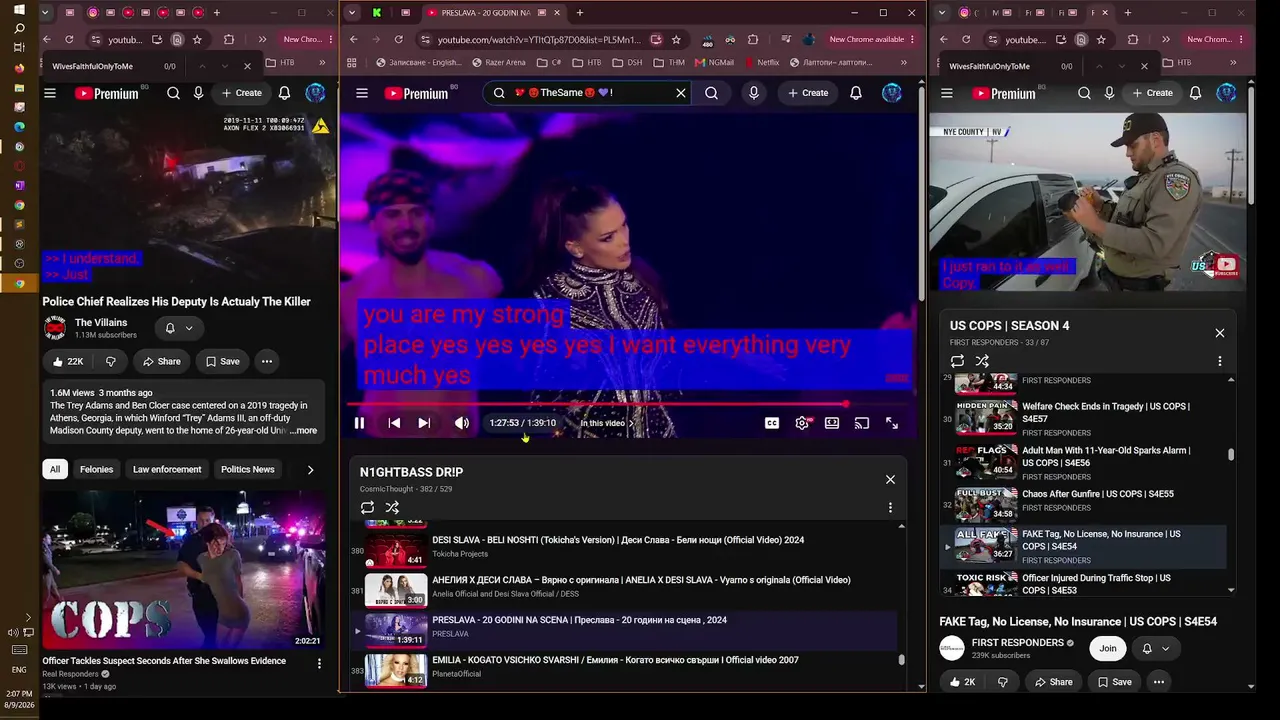Like the FAKE Tag video (2K)
The height and width of the screenshot is (720, 1280).
click(x=963, y=682)
